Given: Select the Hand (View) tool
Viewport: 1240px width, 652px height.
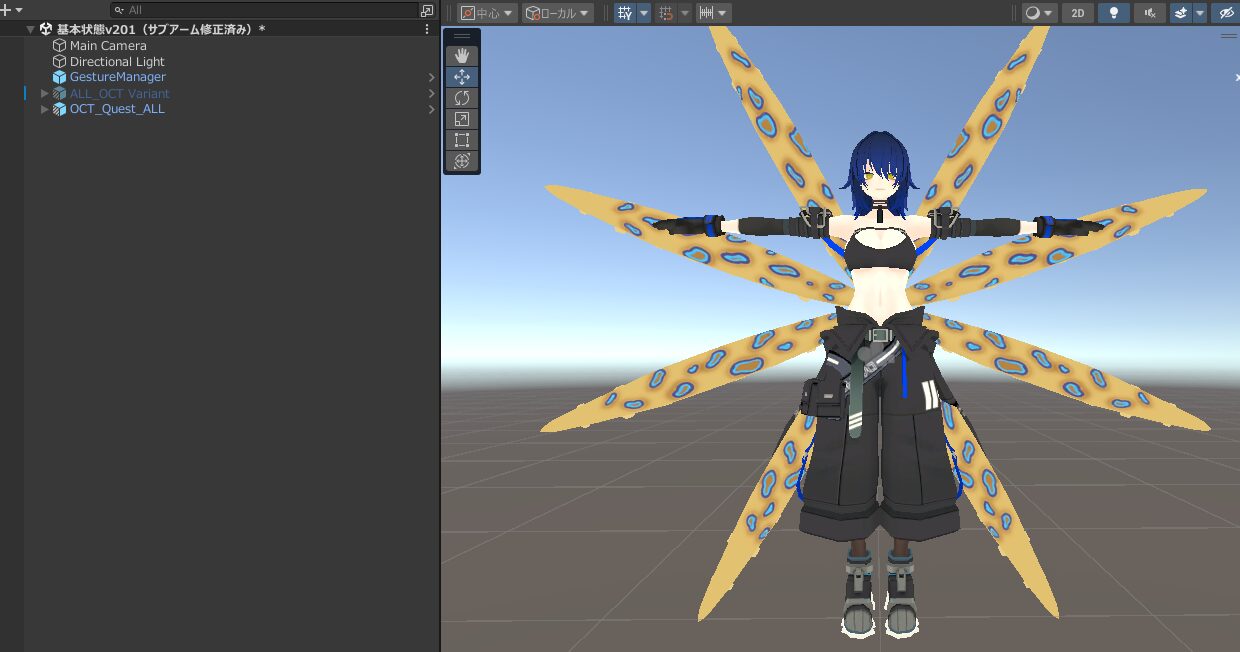Looking at the screenshot, I should [462, 56].
